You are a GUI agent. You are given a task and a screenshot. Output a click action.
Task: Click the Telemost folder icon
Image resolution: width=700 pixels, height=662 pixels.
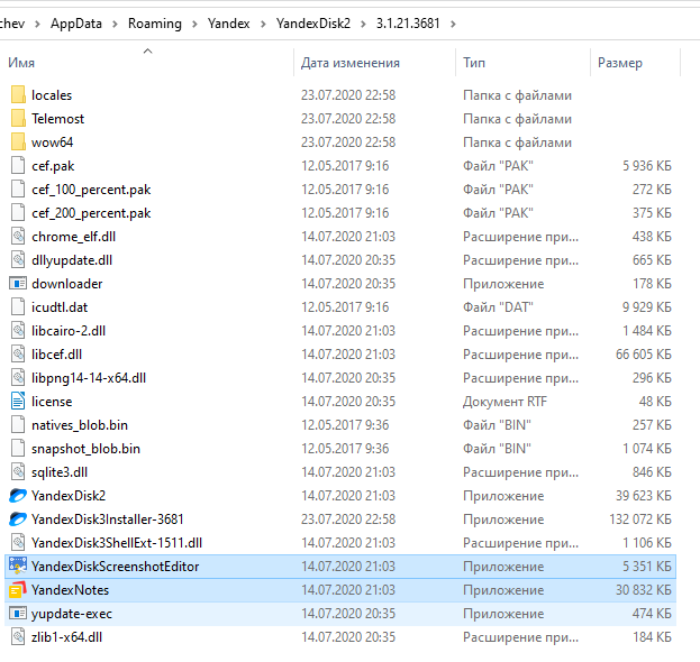18,119
